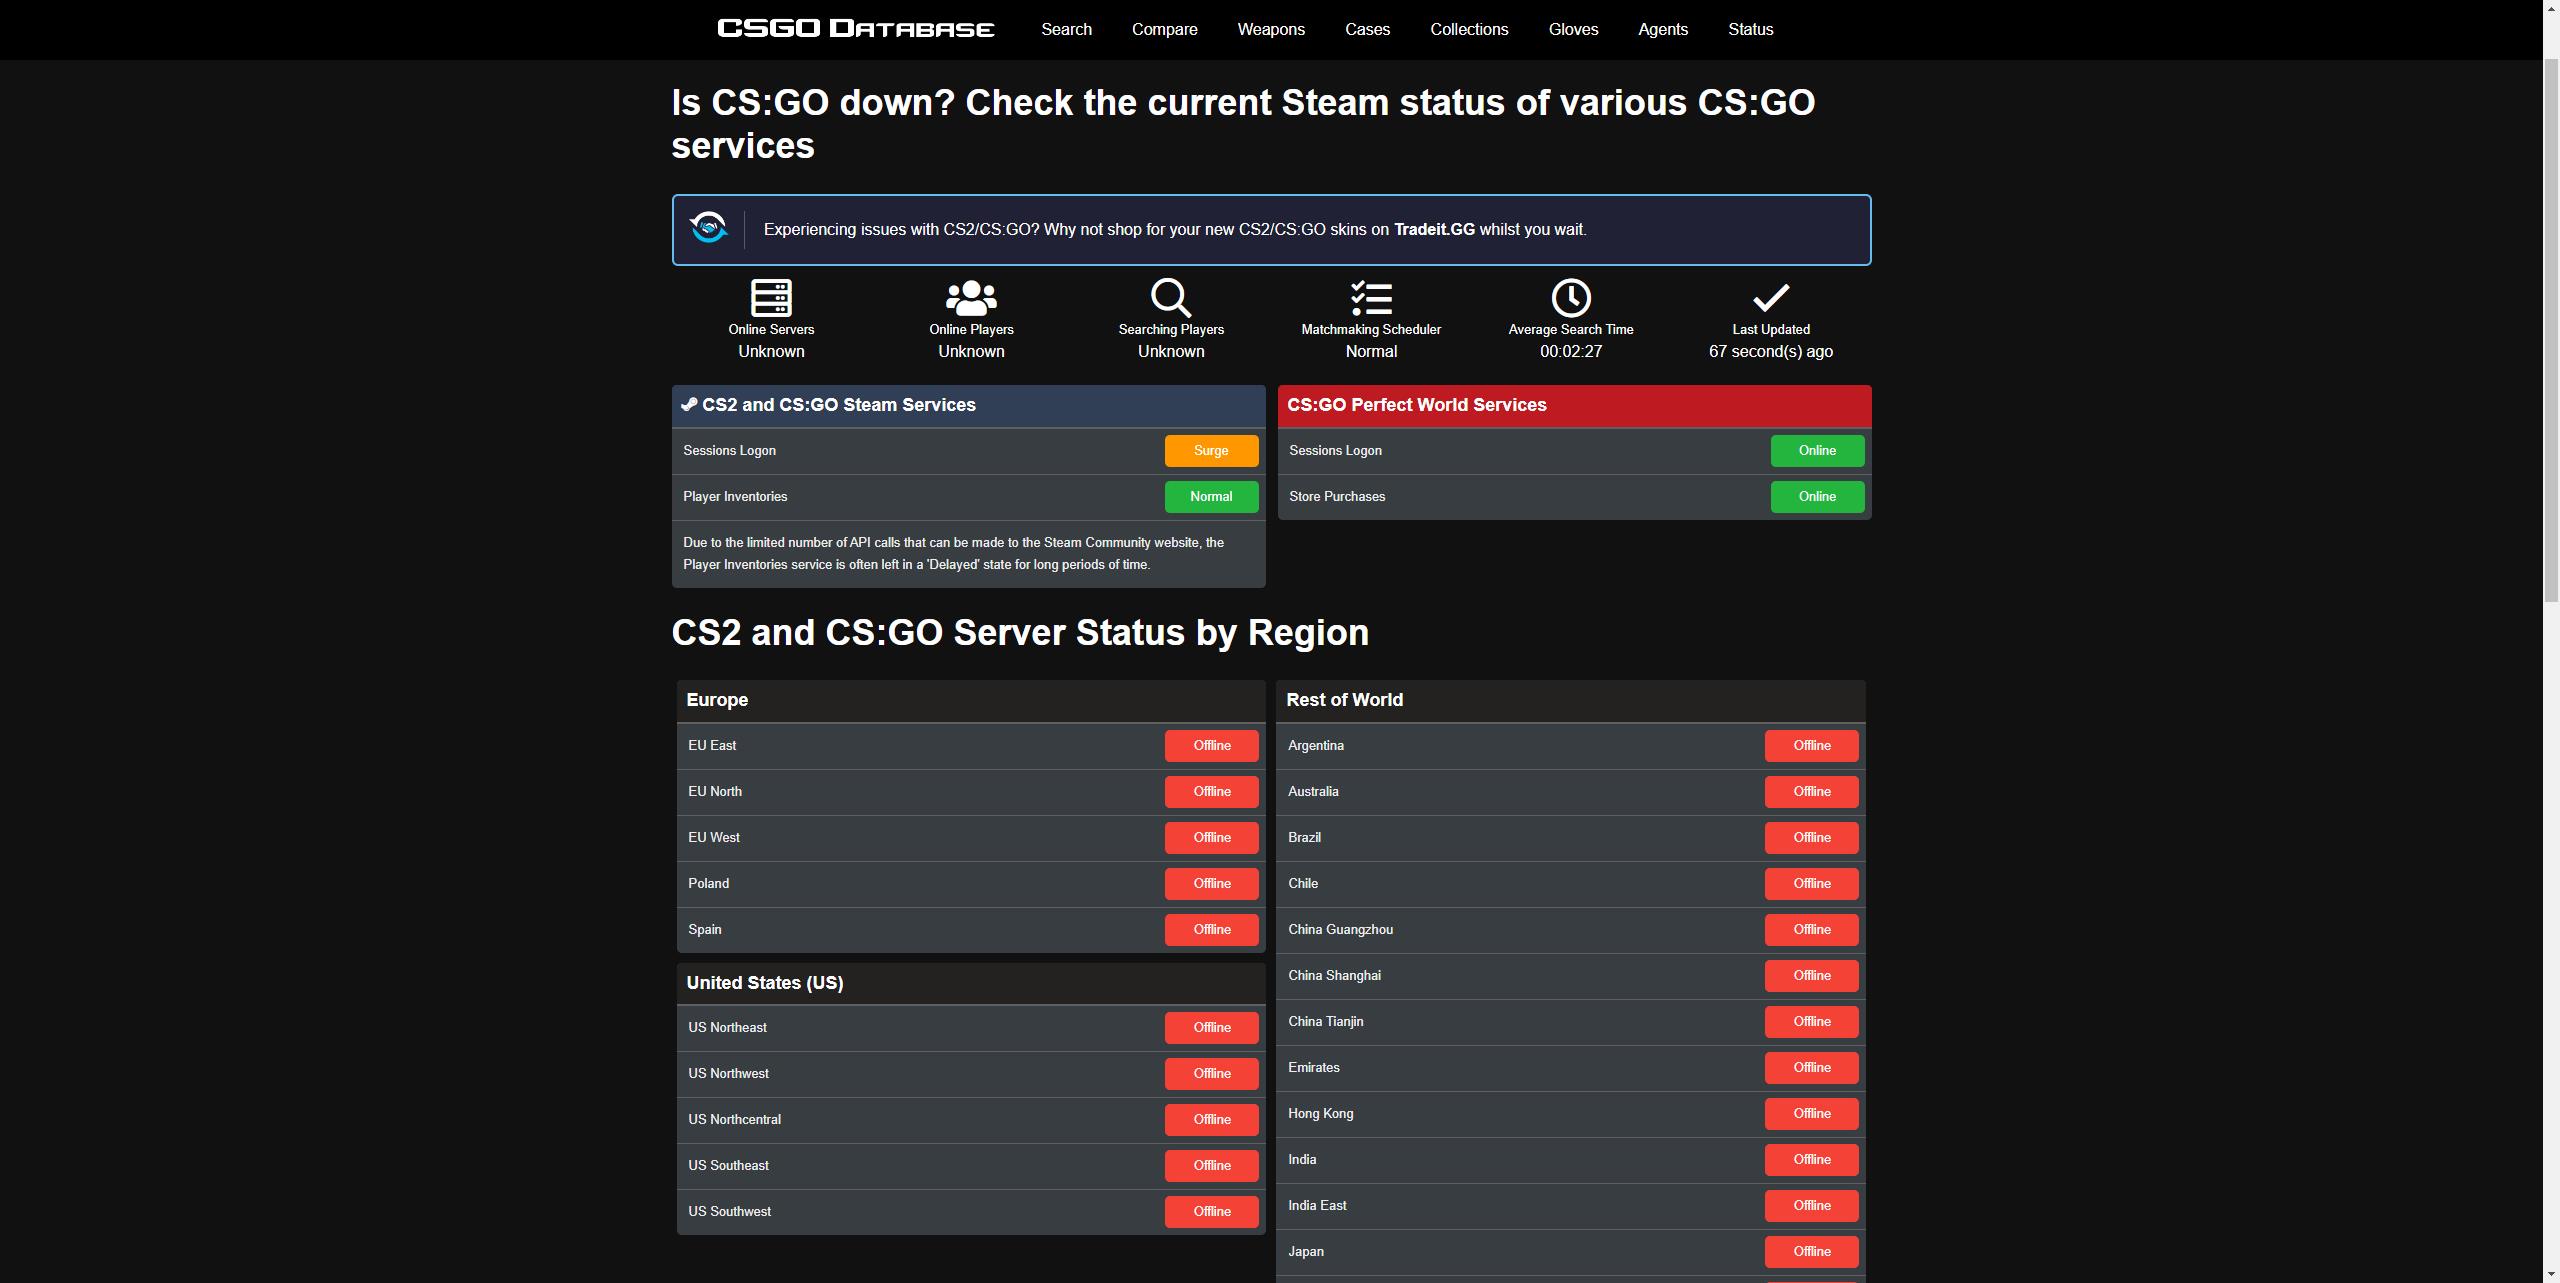Click the Online badge for Store Purchases

(x=1817, y=497)
